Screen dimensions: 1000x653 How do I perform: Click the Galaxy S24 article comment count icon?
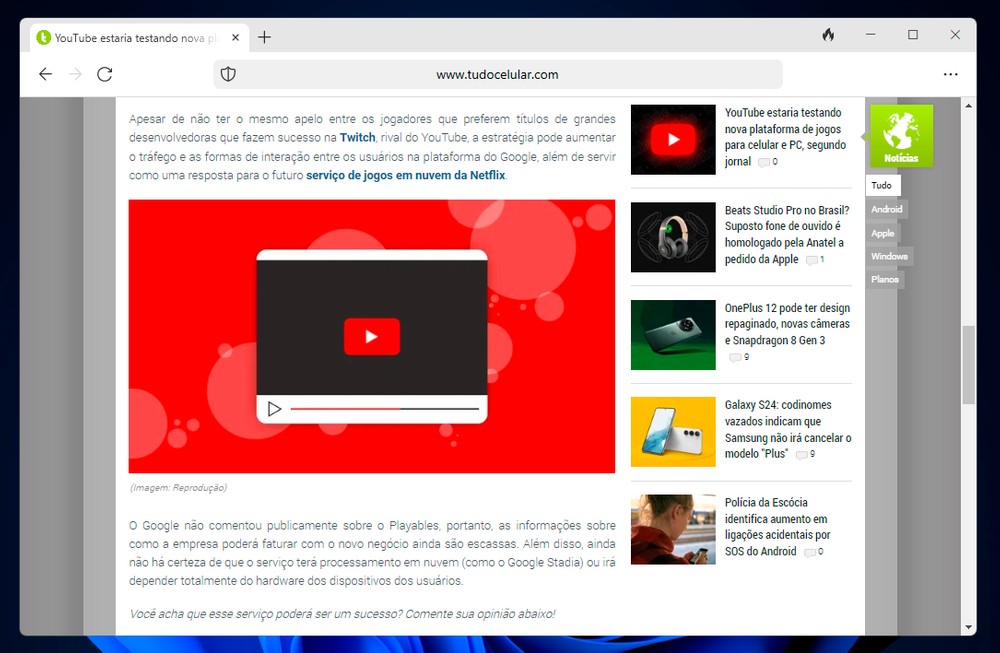point(800,454)
